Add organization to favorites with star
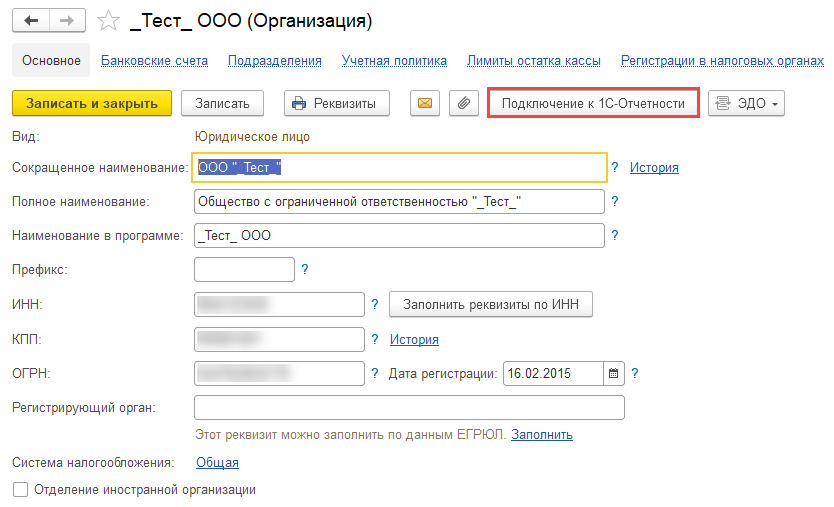Screen dimensions: 834x507 pyautogui.click(x=108, y=21)
